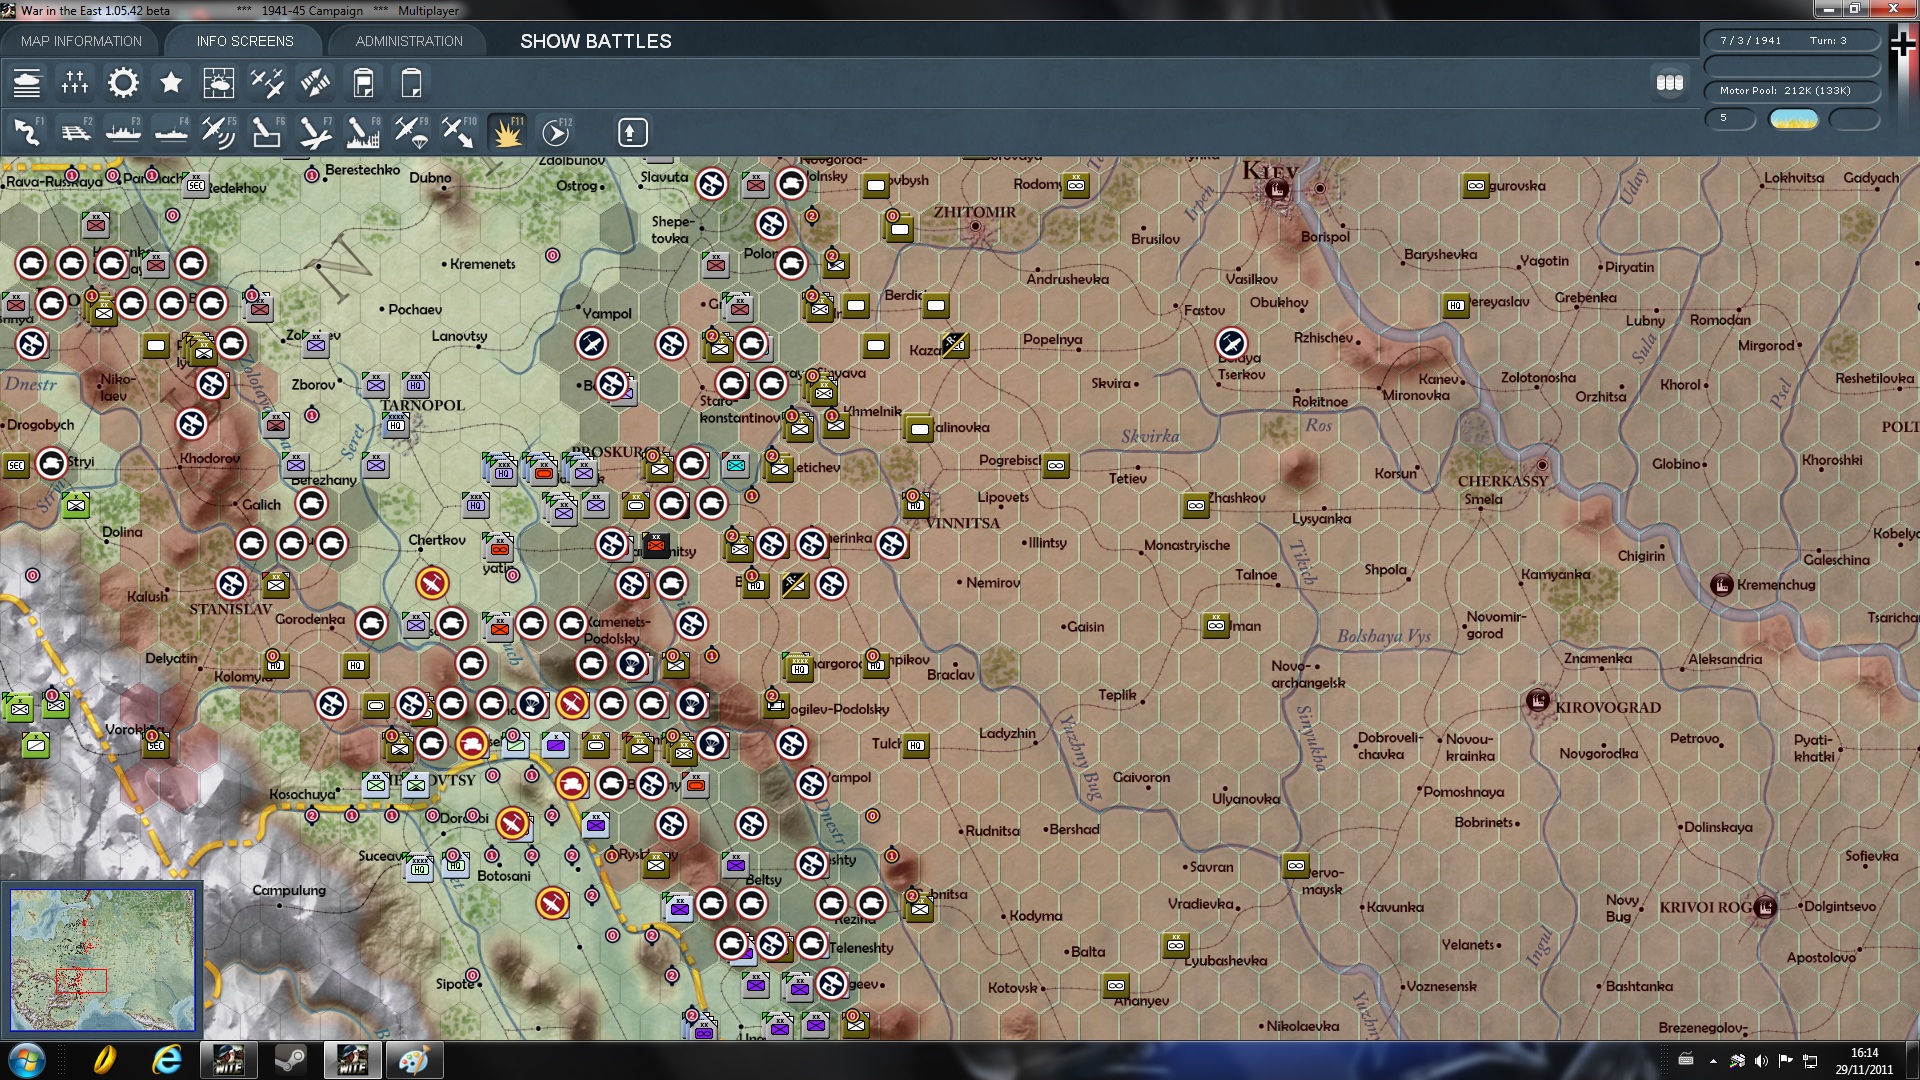
Task: Select the unit counter at Pogrebische
Action: (x=1055, y=465)
